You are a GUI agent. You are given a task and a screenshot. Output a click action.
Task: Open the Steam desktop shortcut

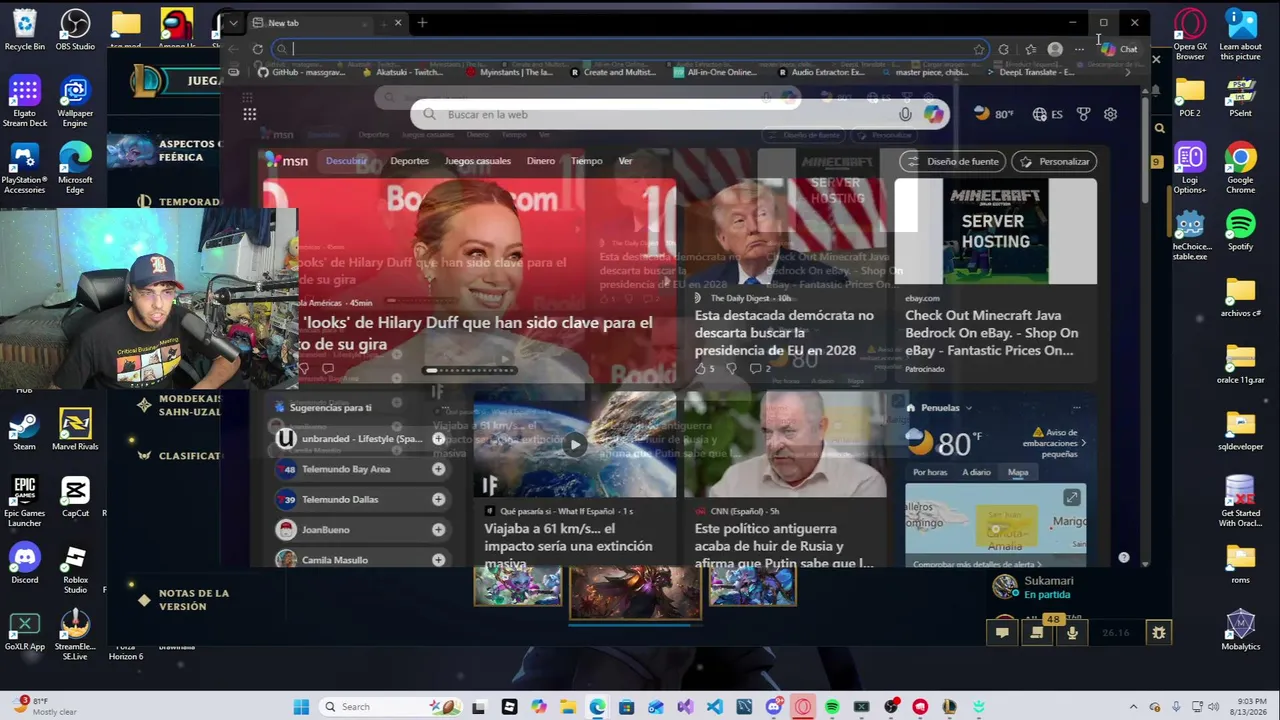pyautogui.click(x=25, y=430)
